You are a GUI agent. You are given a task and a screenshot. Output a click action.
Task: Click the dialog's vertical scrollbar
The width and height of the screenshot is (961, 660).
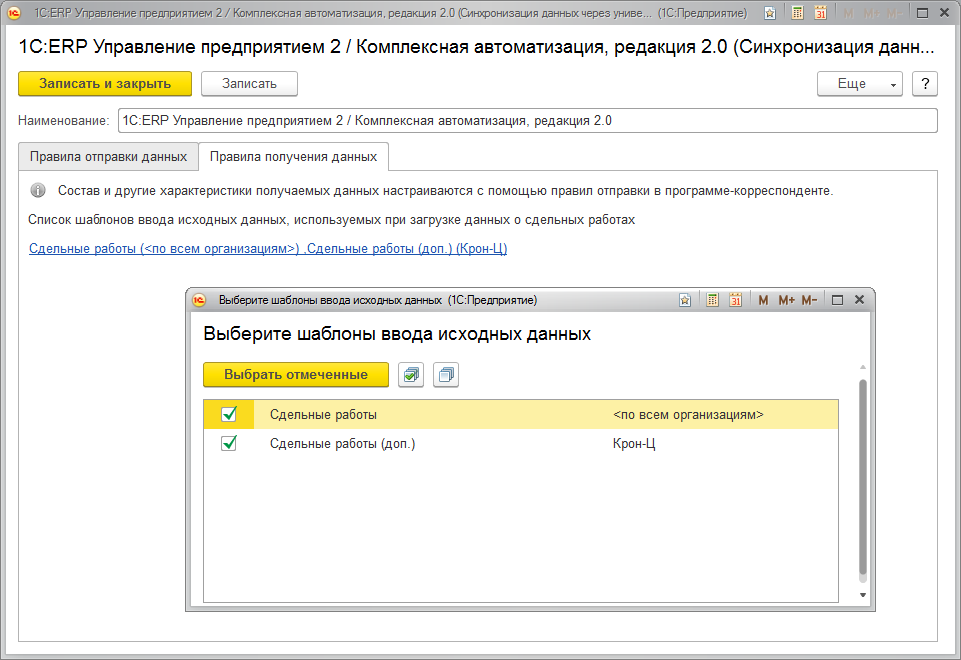(863, 480)
